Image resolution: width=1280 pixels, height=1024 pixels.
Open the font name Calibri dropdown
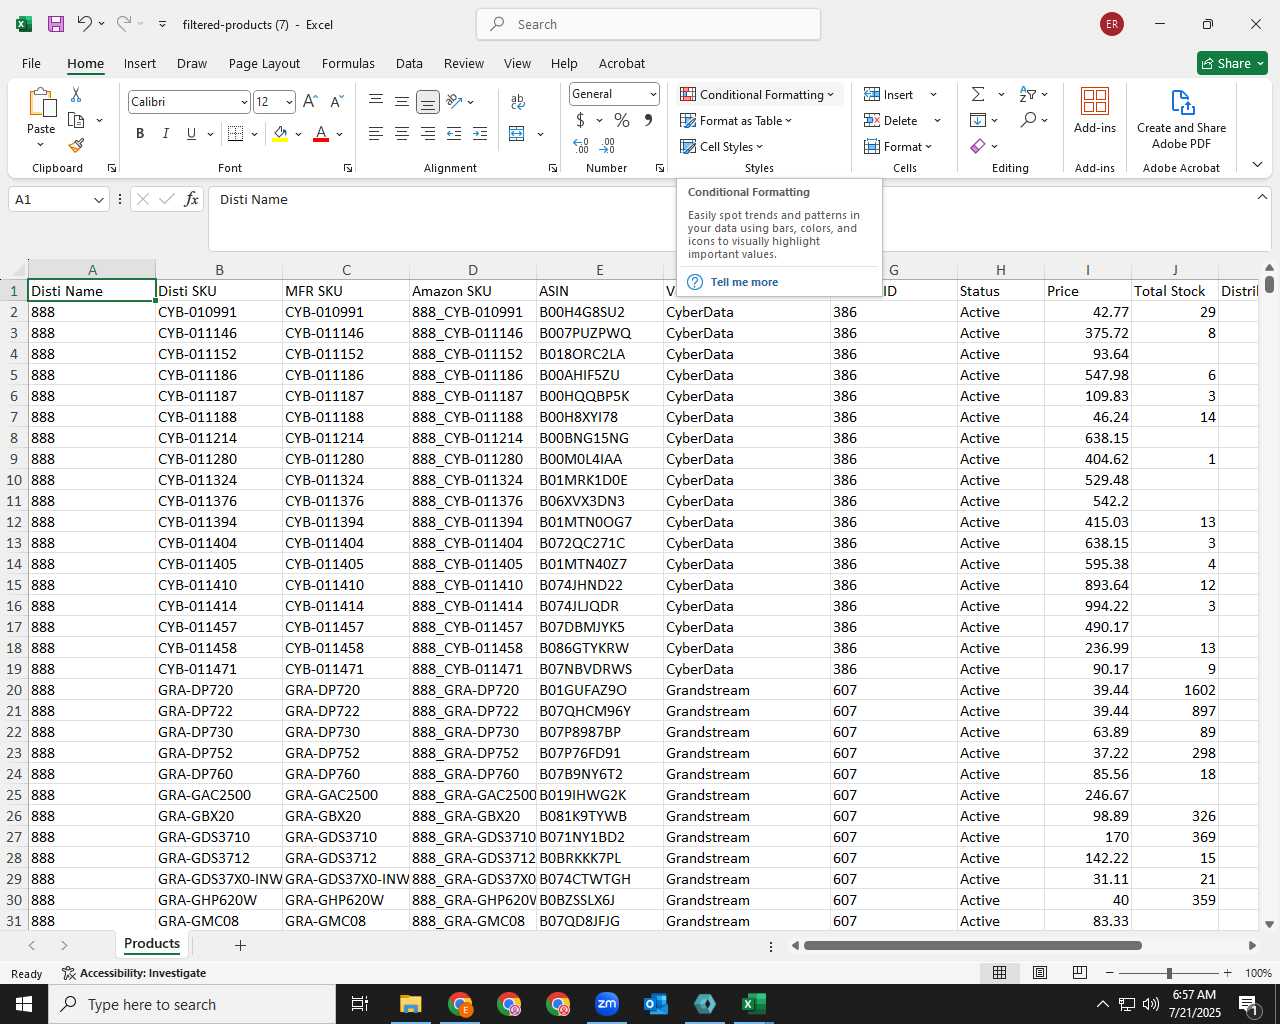point(244,102)
